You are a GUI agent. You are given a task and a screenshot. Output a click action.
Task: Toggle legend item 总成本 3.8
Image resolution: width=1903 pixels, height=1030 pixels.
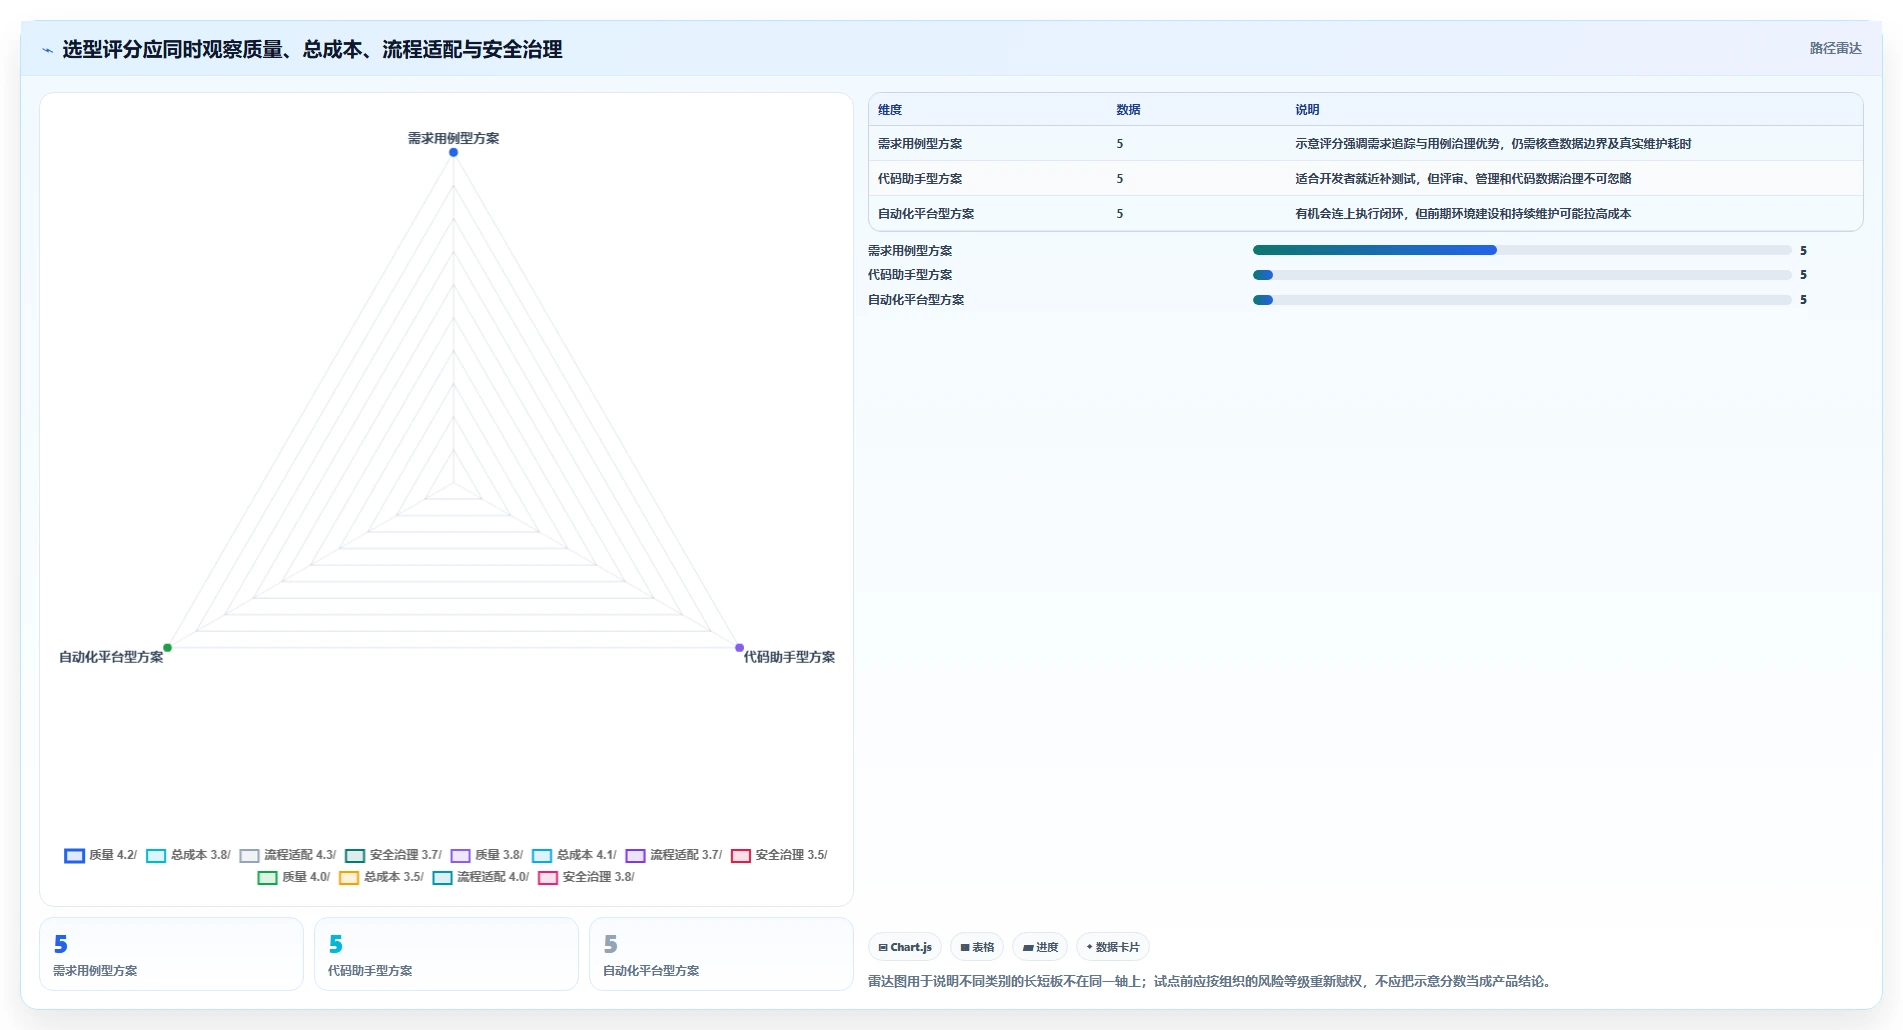click(188, 855)
